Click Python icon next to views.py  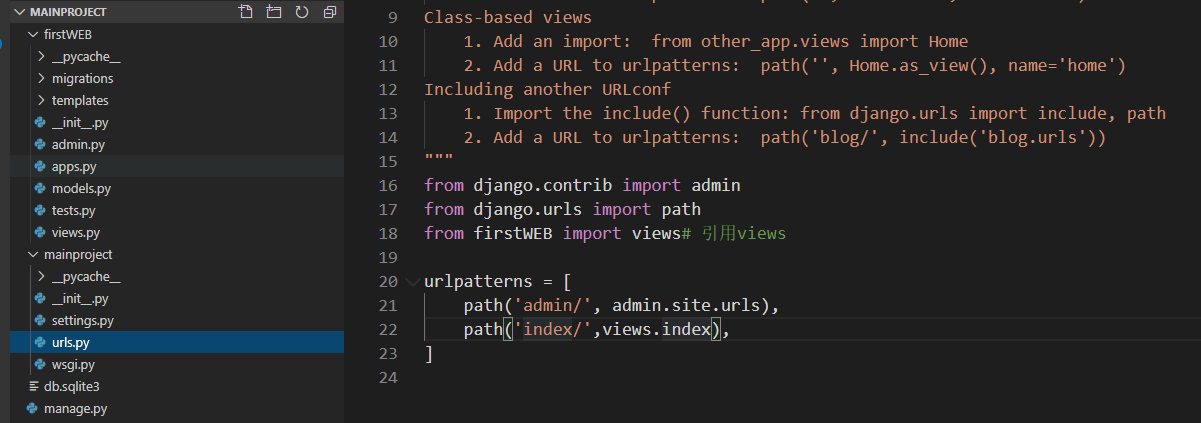coord(40,232)
